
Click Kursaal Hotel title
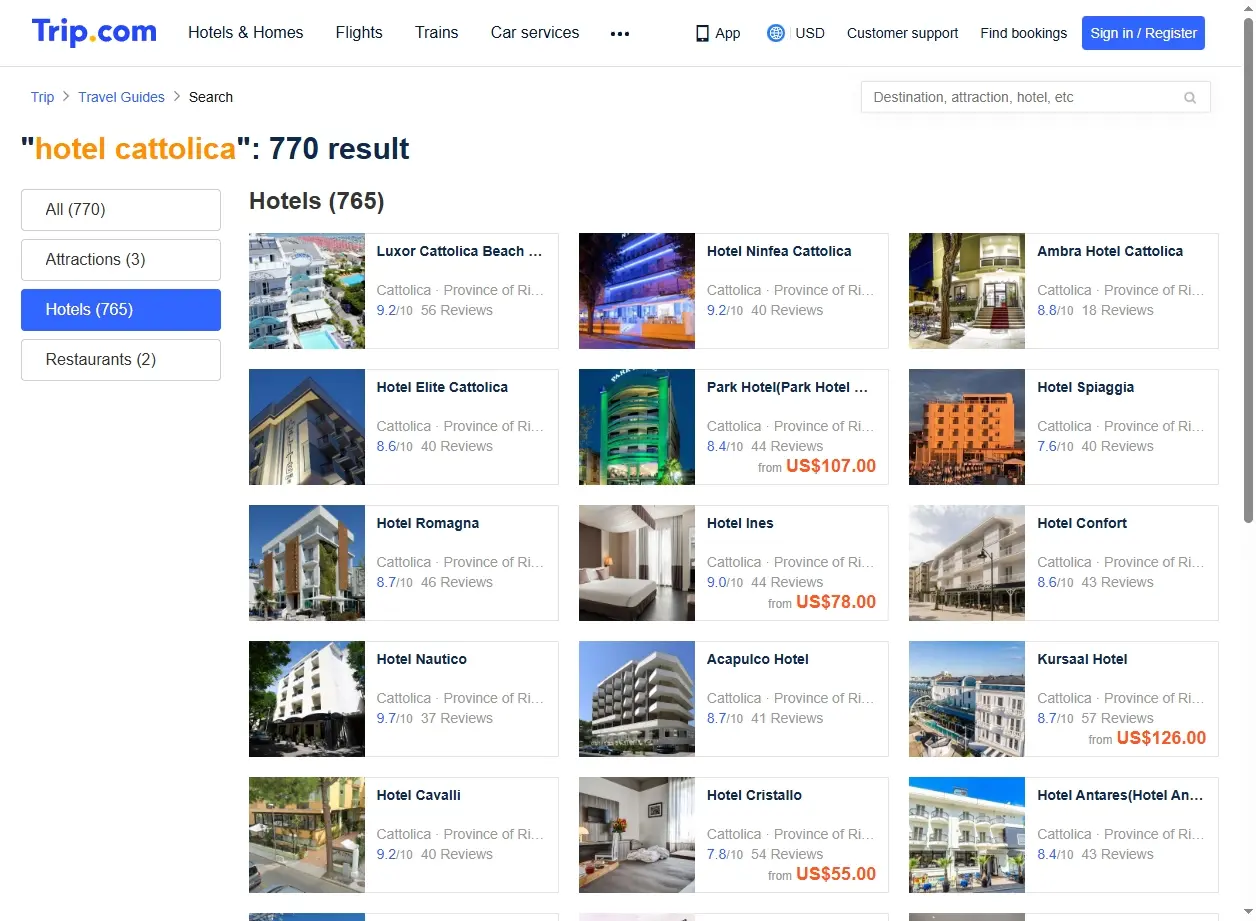click(x=1082, y=660)
